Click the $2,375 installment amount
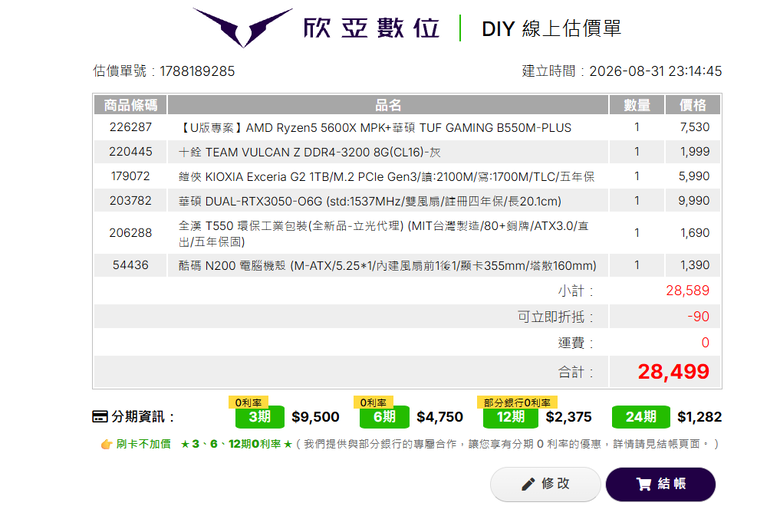 pyautogui.click(x=569, y=417)
